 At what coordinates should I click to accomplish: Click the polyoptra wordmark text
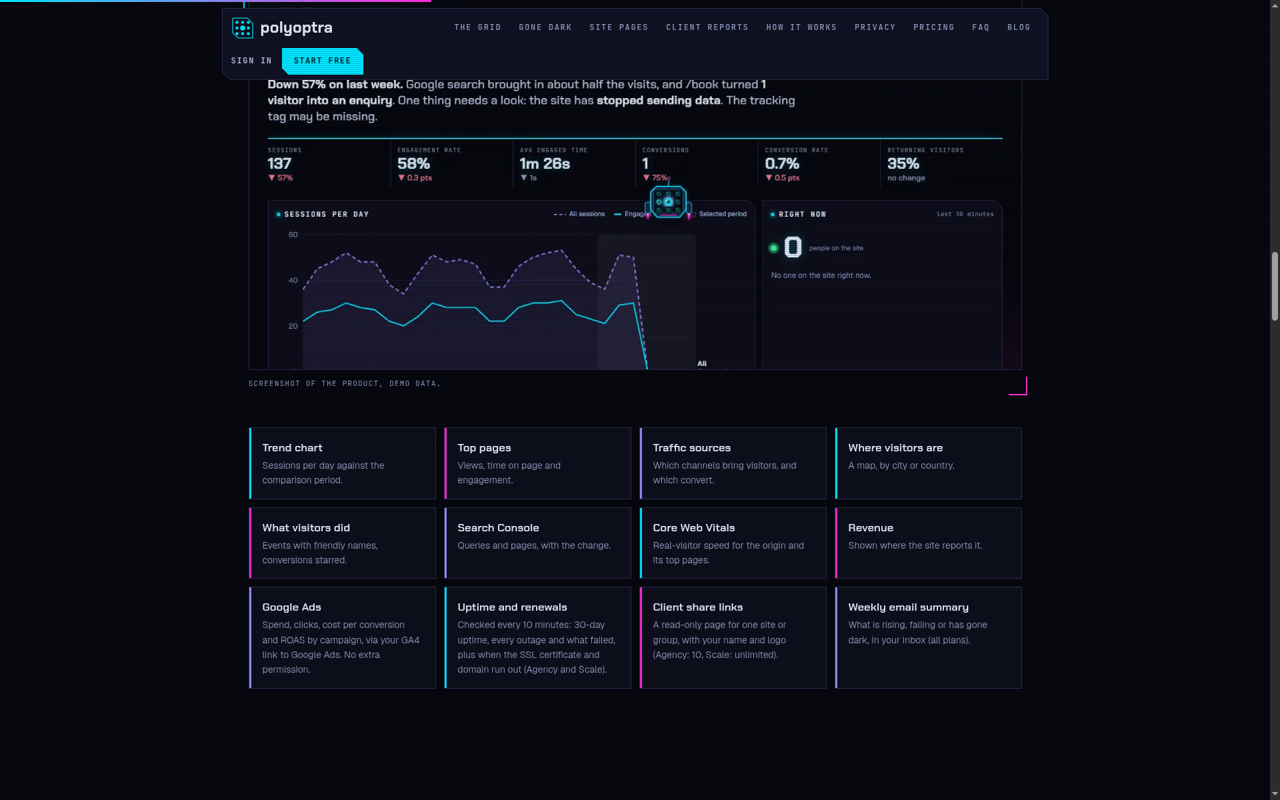point(296,28)
